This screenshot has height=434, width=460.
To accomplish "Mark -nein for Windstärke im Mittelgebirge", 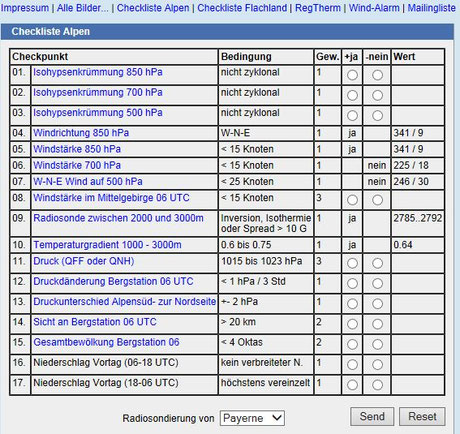I will 377,200.
